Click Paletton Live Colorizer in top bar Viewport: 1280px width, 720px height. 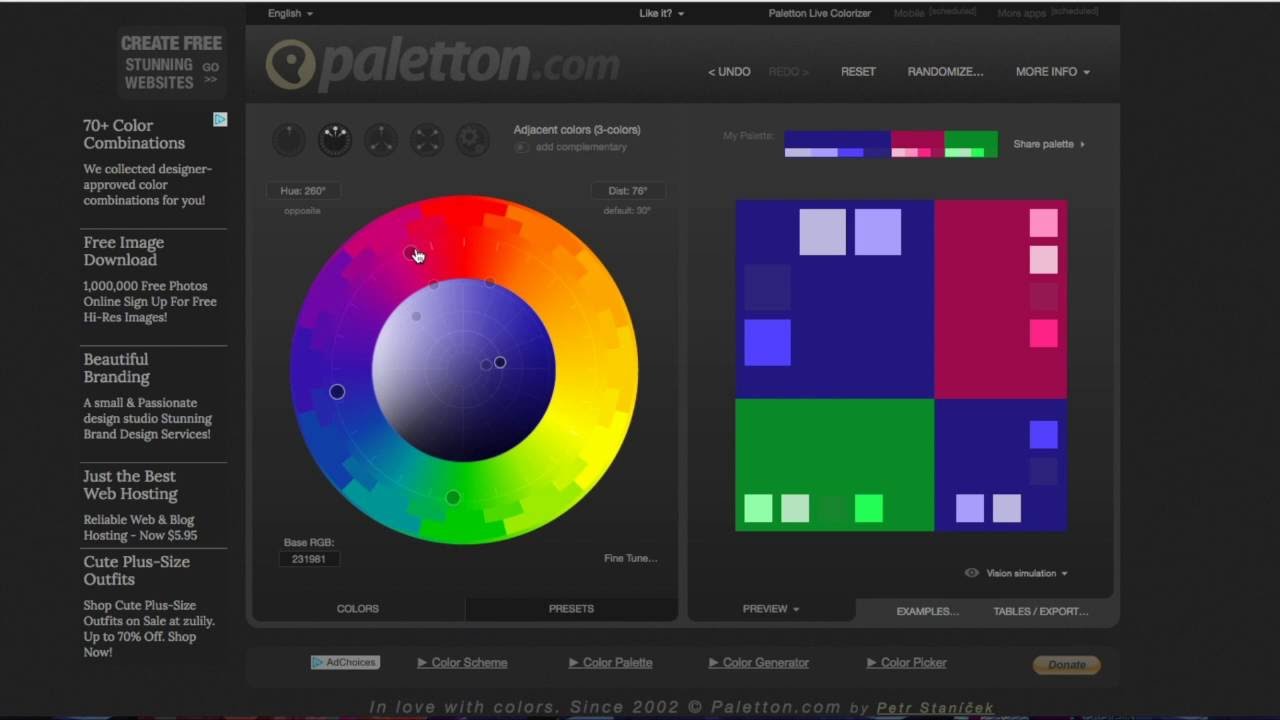(x=819, y=13)
